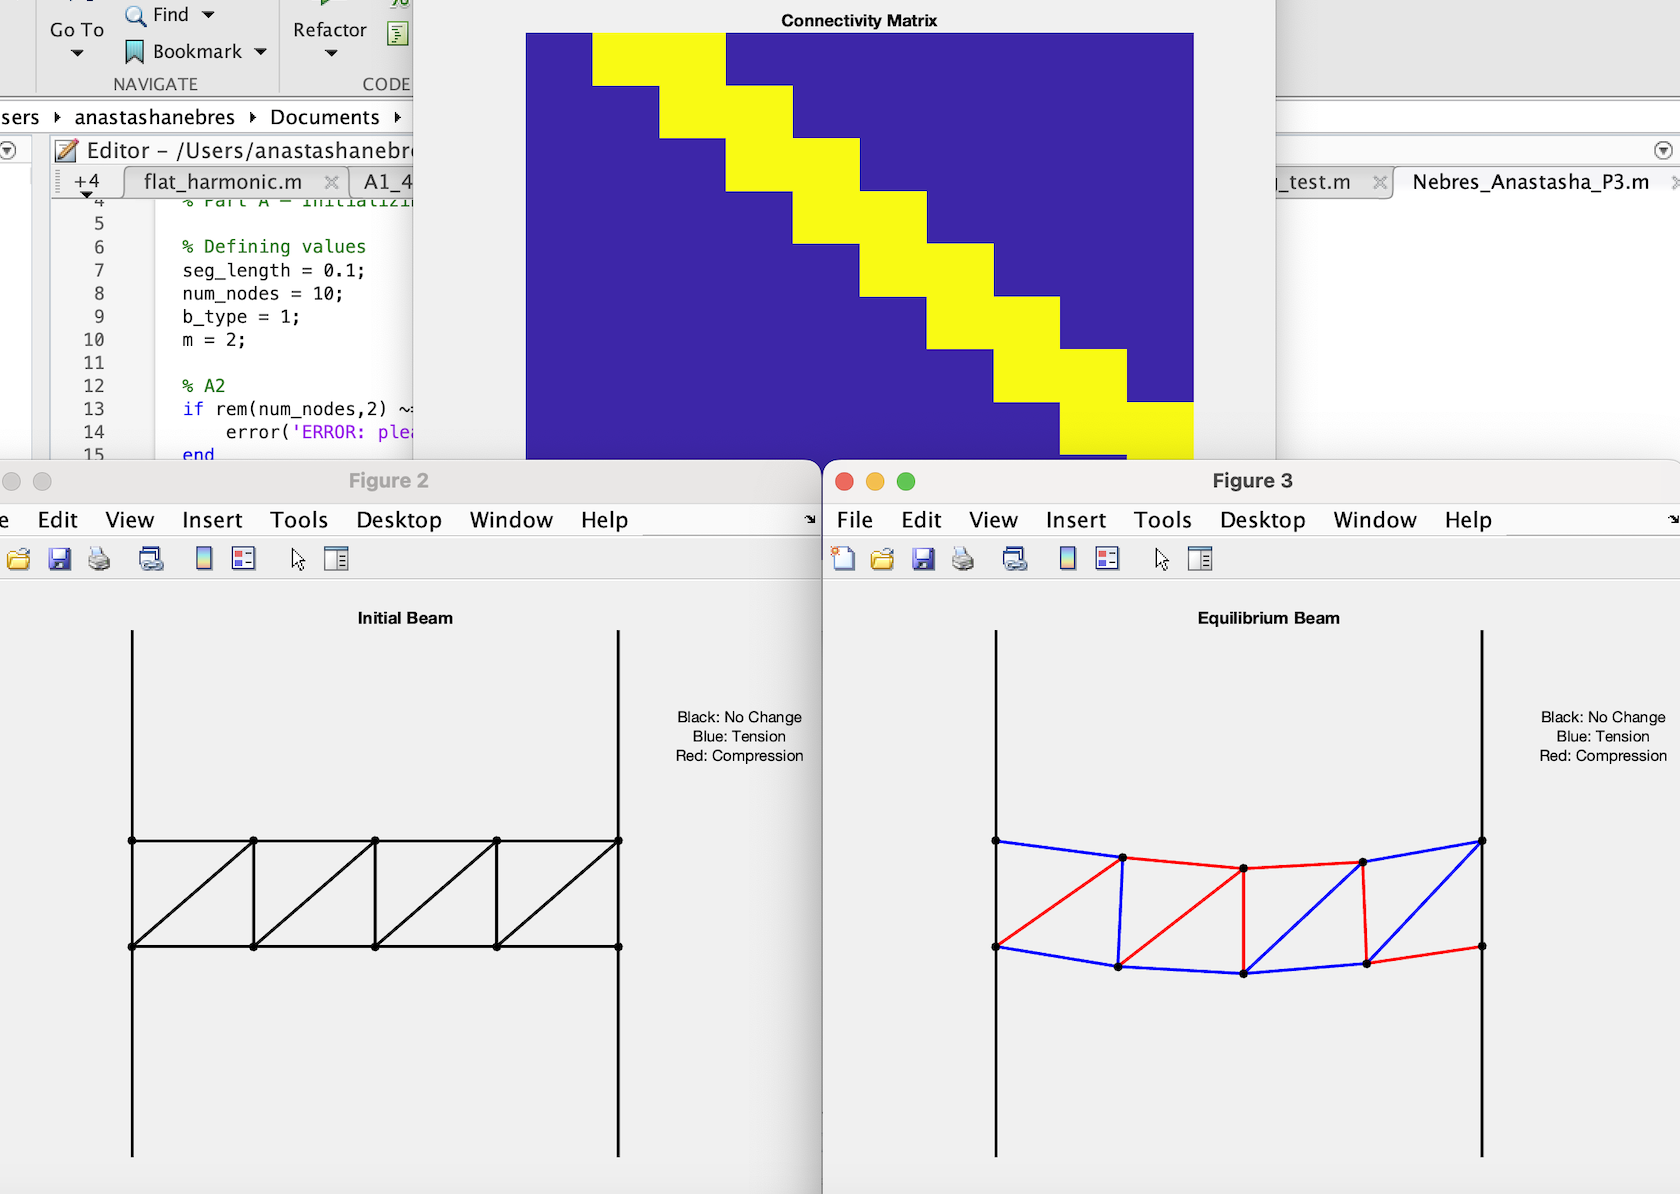Insert Legend in Figure 3
This screenshot has height=1194, width=1680.
[x=1107, y=559]
